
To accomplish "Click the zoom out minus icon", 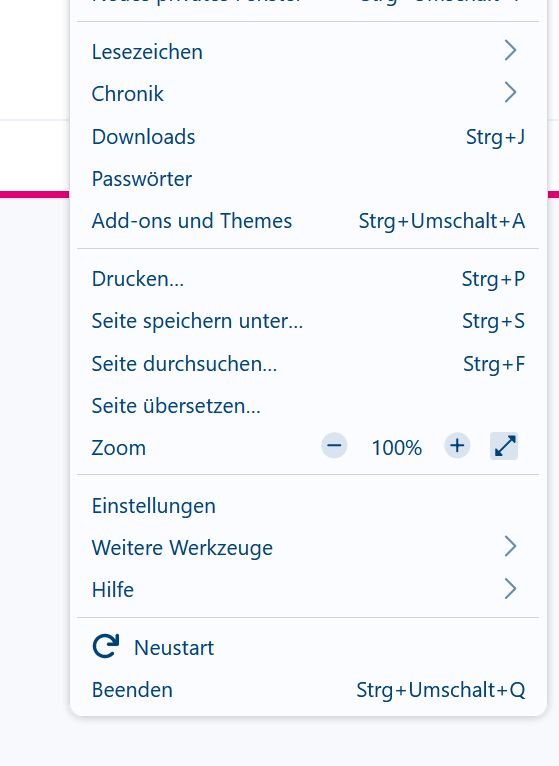I will (334, 446).
